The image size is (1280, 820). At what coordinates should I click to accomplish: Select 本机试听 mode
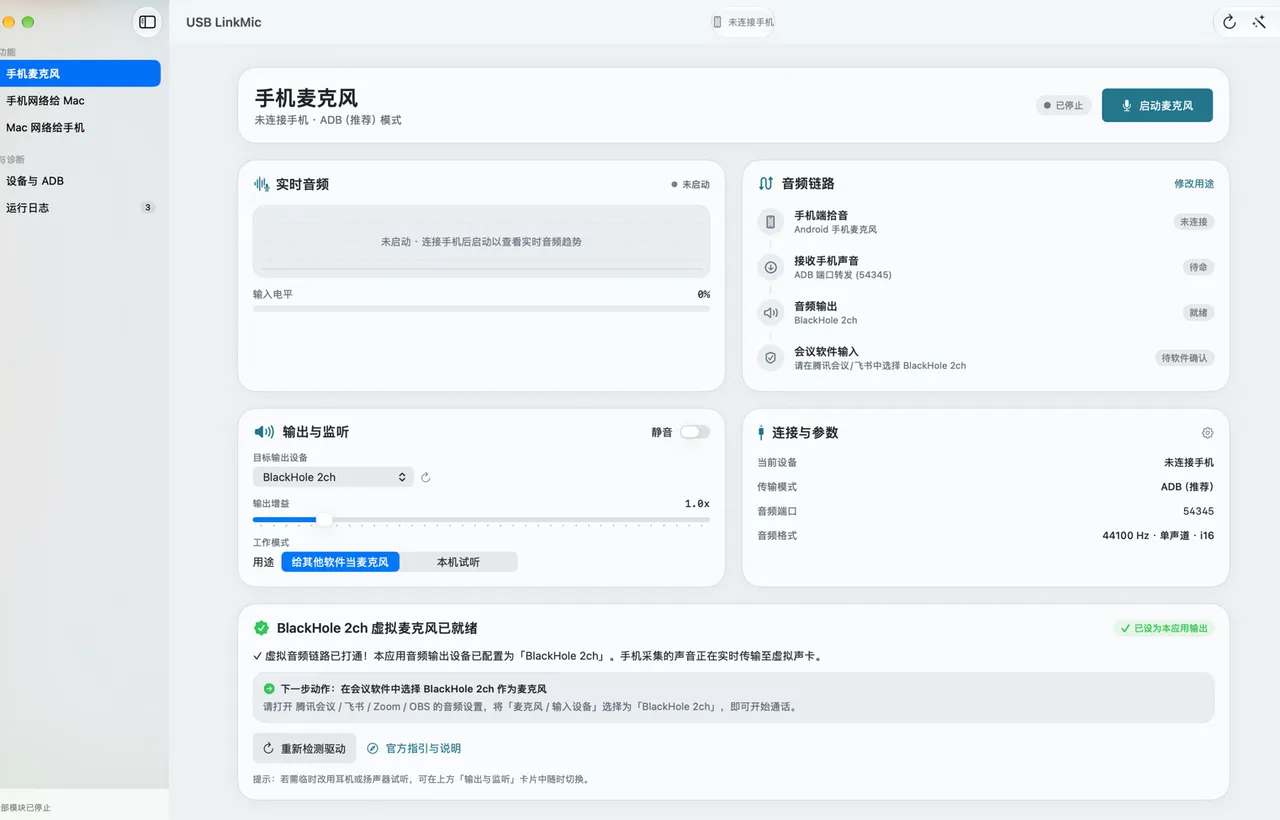pyautogui.click(x=458, y=562)
